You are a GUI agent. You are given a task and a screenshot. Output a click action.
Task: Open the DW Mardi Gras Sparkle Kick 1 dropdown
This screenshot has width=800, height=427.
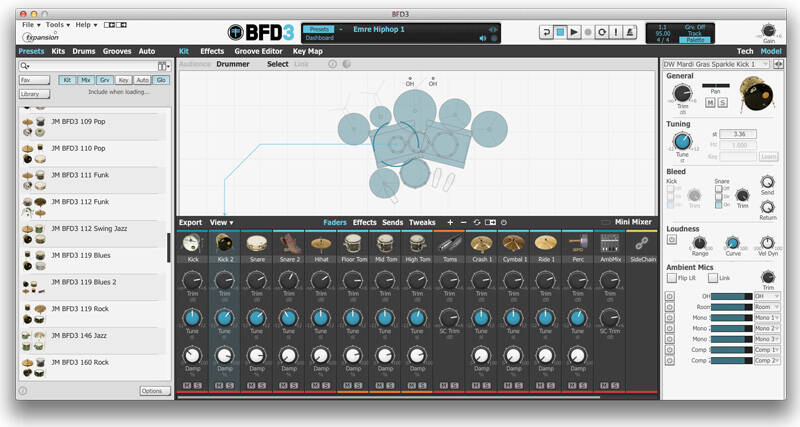click(716, 64)
